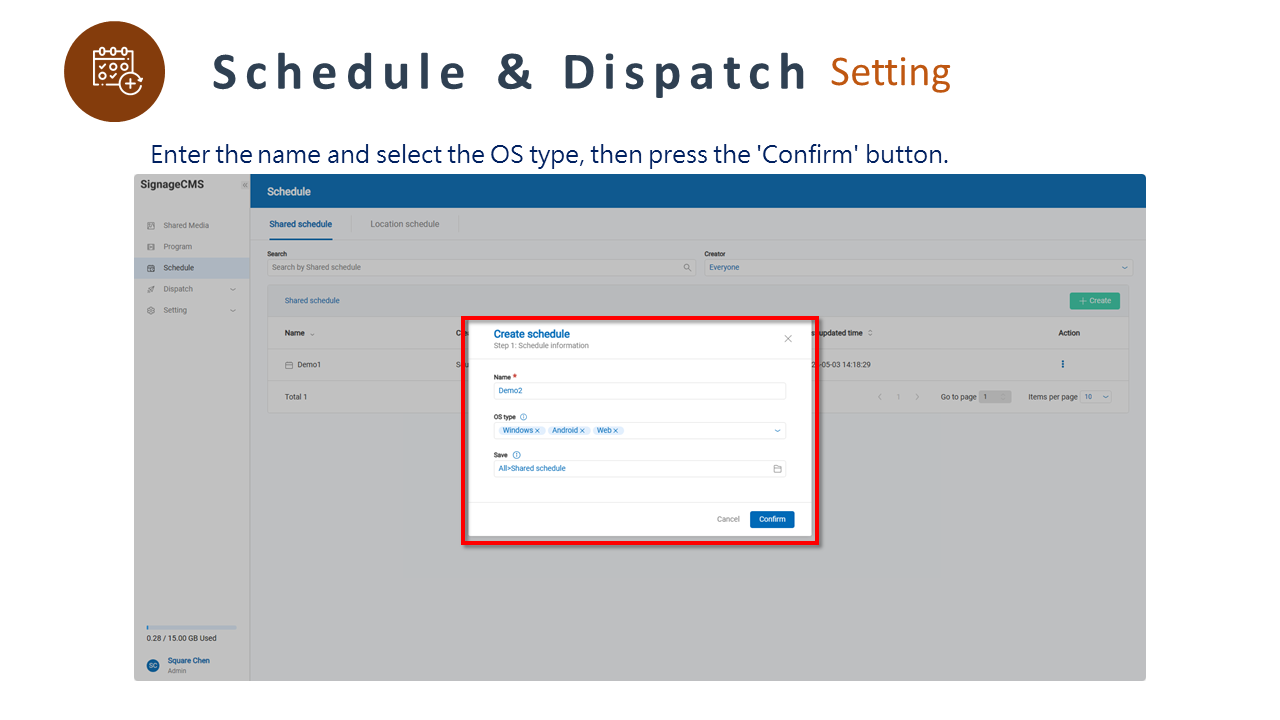Remove the Windows tag from OS type
The width and height of the screenshot is (1280, 720).
[538, 431]
